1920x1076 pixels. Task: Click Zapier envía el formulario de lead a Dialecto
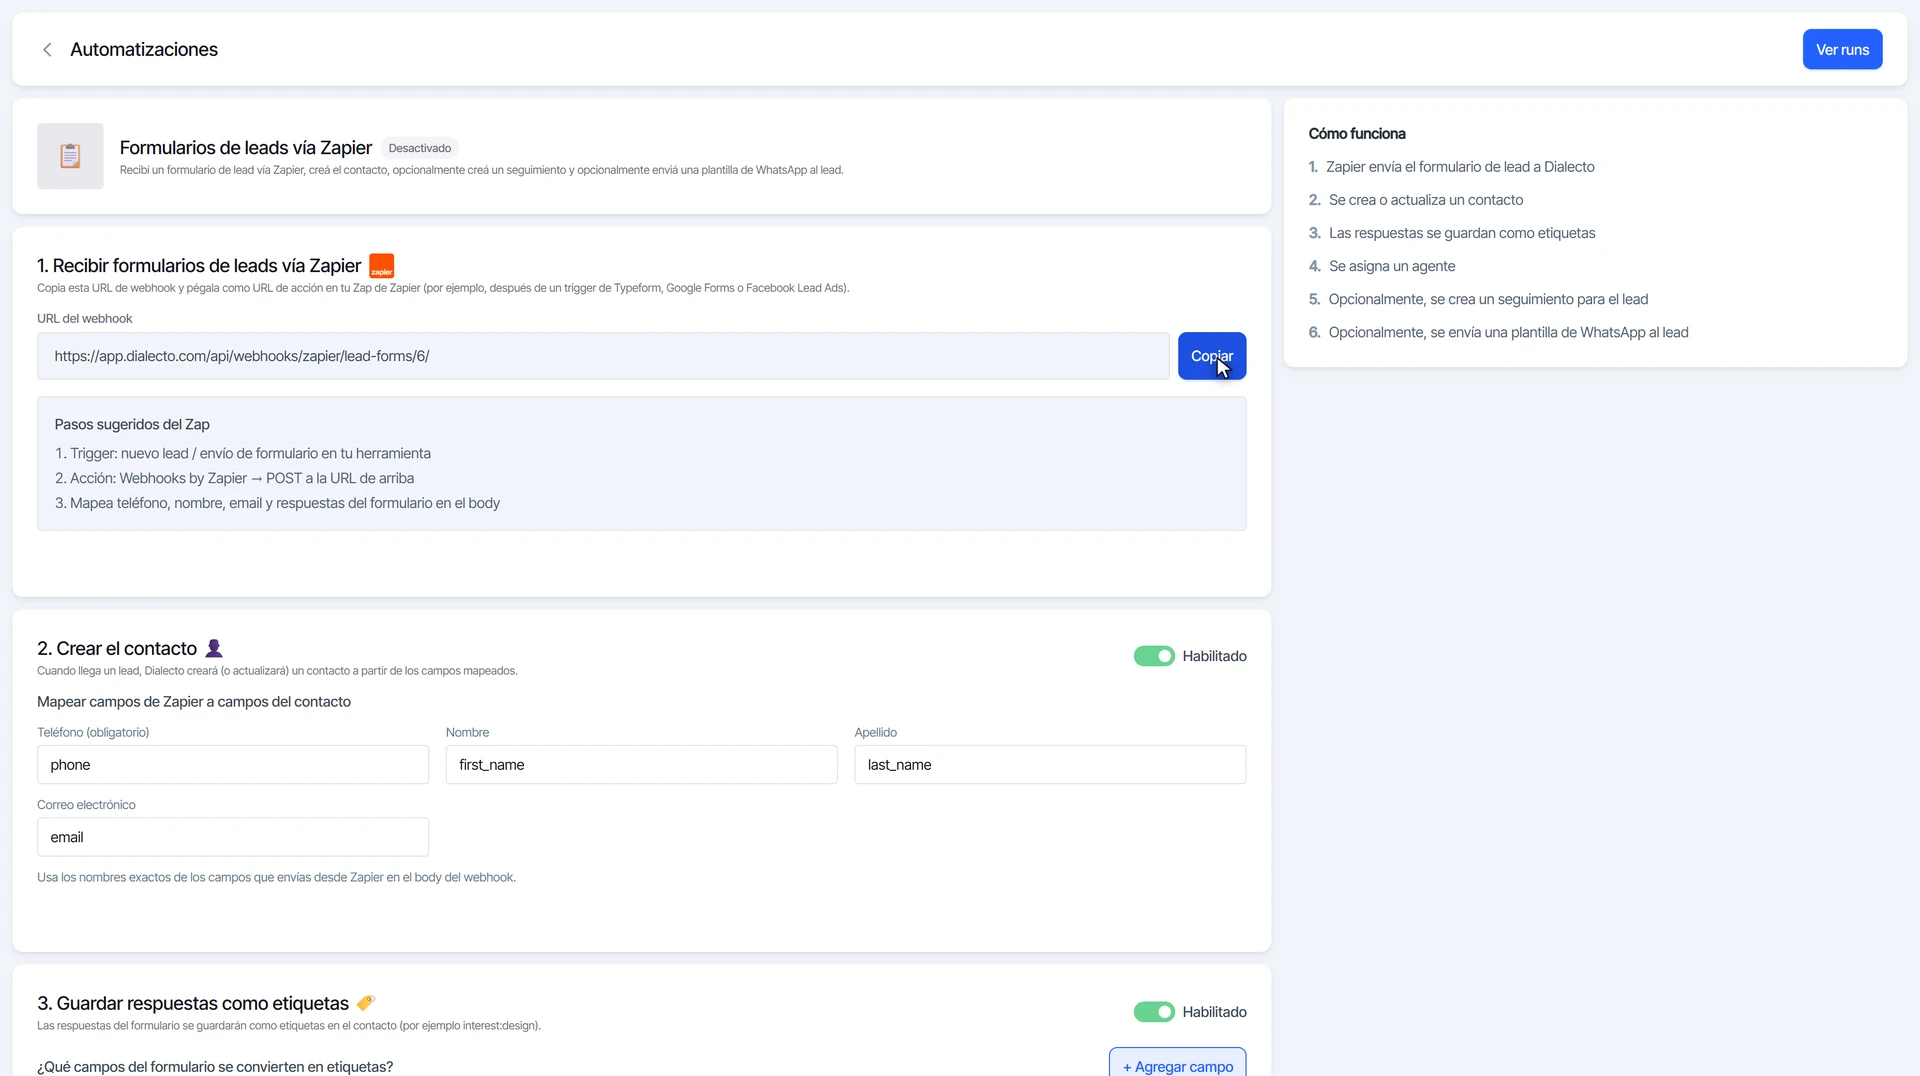tap(1460, 167)
